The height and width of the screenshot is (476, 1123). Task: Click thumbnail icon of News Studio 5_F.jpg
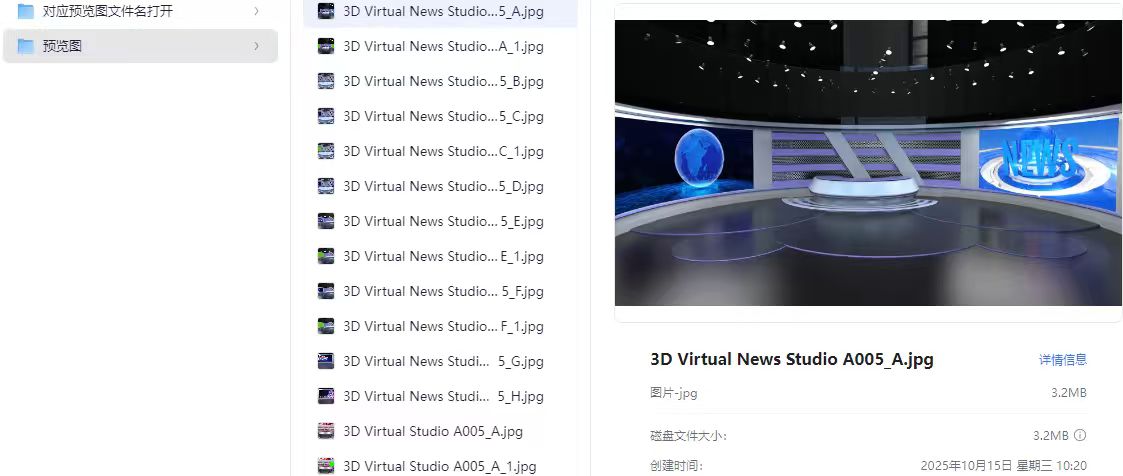click(326, 291)
